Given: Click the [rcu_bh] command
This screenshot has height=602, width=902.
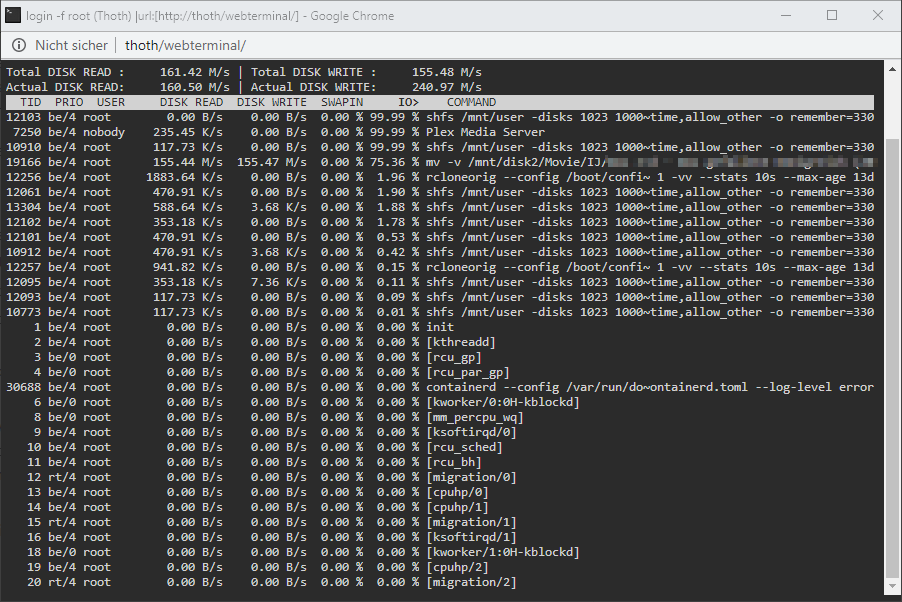Looking at the screenshot, I should click(x=453, y=462).
